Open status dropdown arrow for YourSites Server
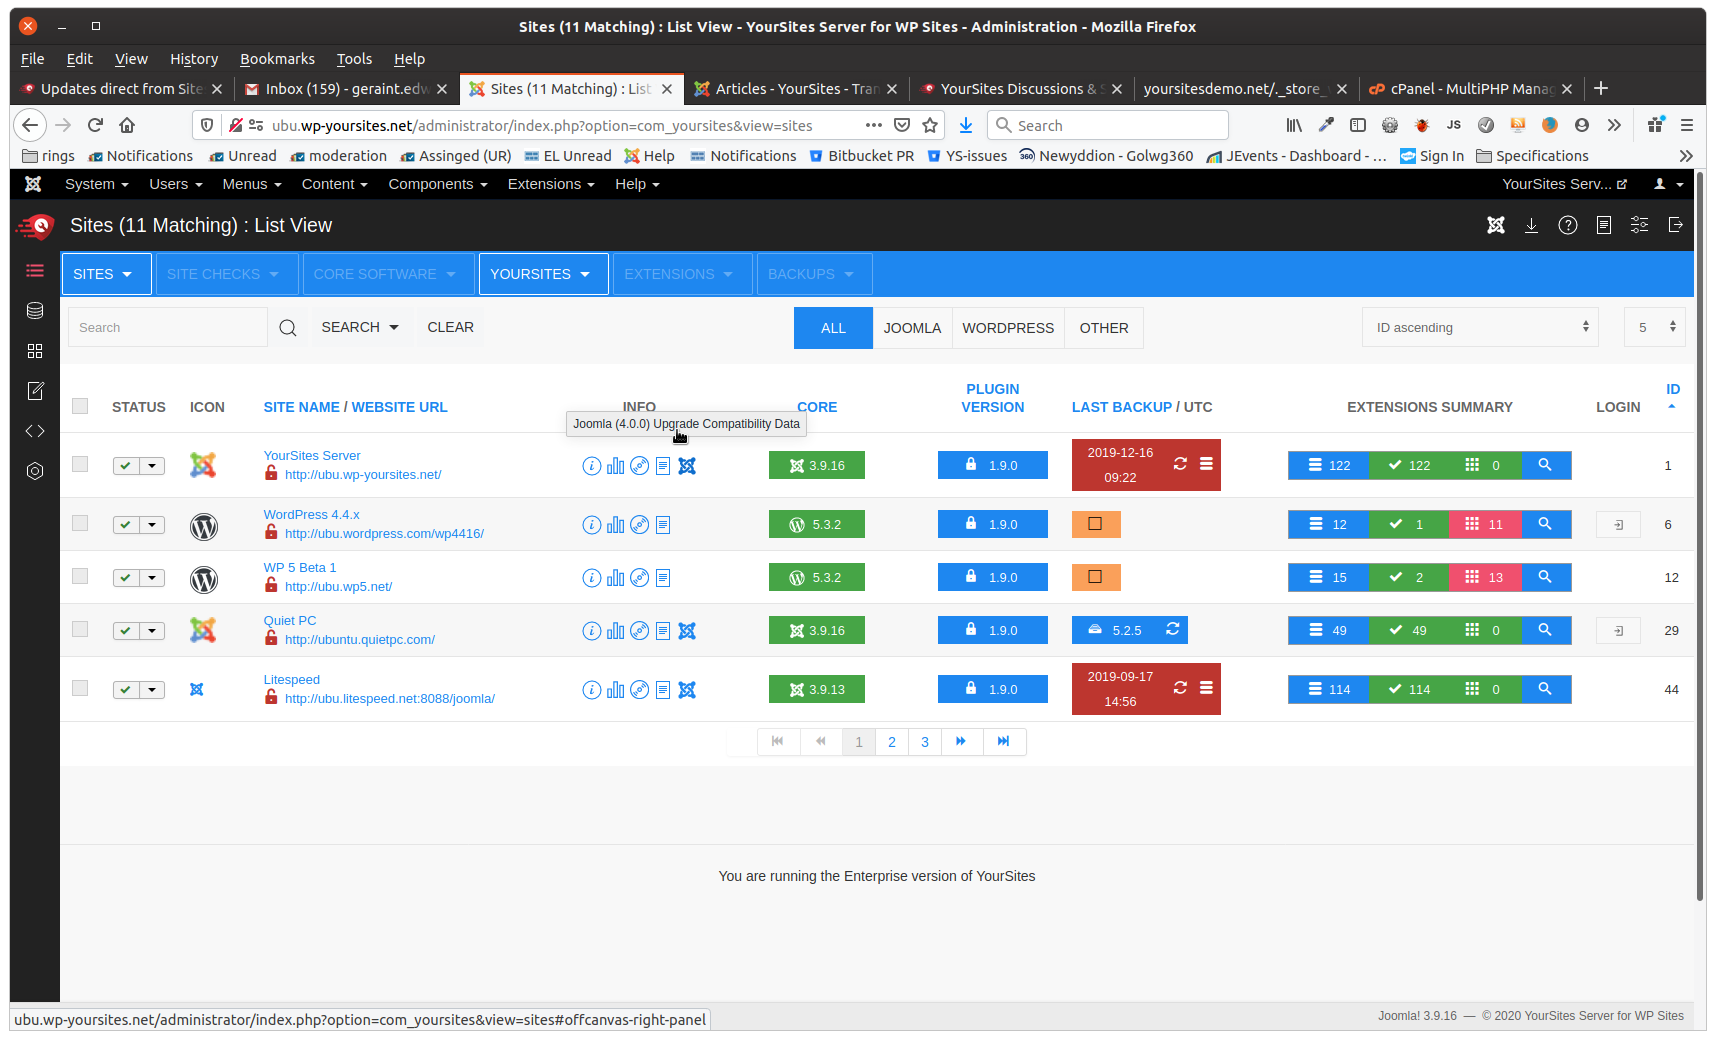 coord(152,466)
